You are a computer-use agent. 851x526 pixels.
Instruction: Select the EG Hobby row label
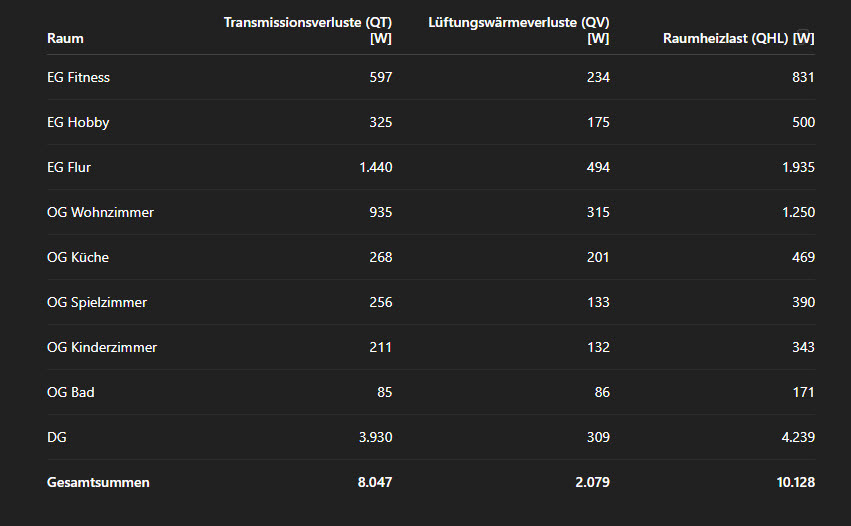click(78, 122)
